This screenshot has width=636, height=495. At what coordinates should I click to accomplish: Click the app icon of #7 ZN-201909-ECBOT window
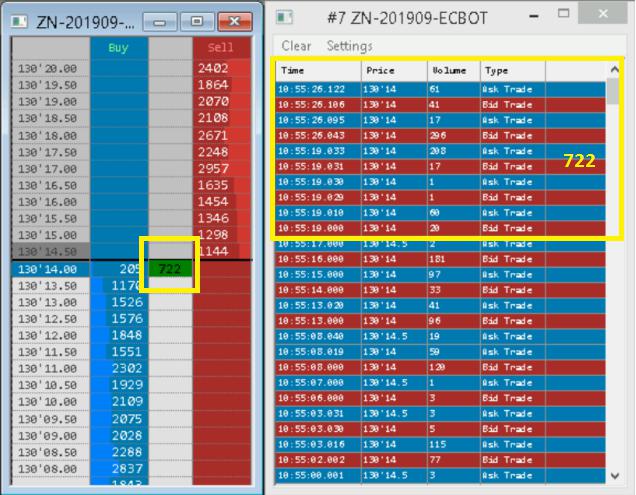tap(284, 17)
